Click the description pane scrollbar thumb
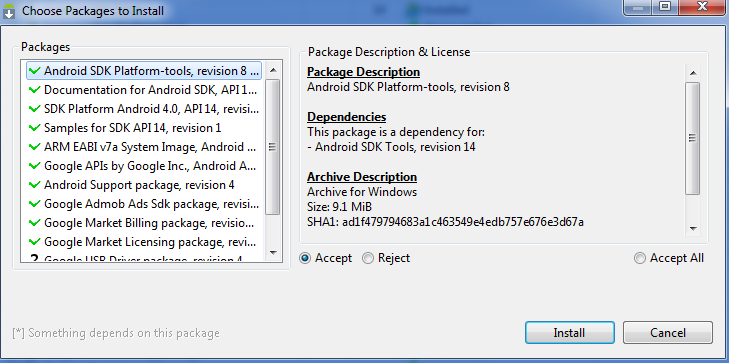This screenshot has width=729, height=363. [x=692, y=138]
